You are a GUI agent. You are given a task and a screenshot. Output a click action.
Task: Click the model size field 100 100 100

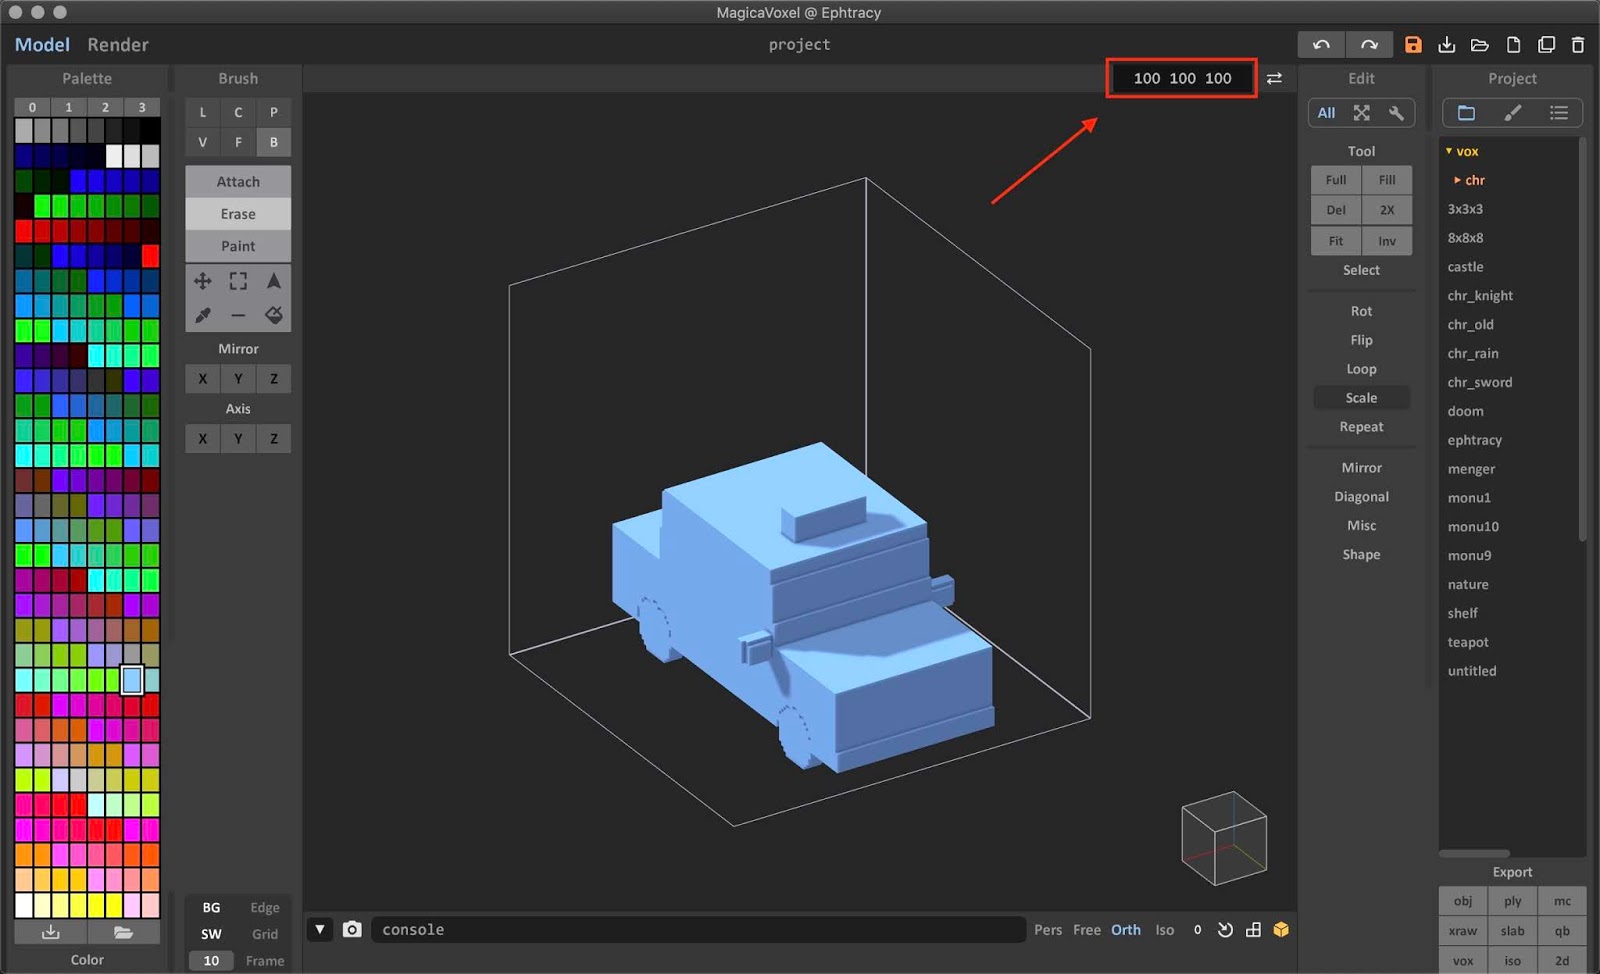[x=1182, y=78]
